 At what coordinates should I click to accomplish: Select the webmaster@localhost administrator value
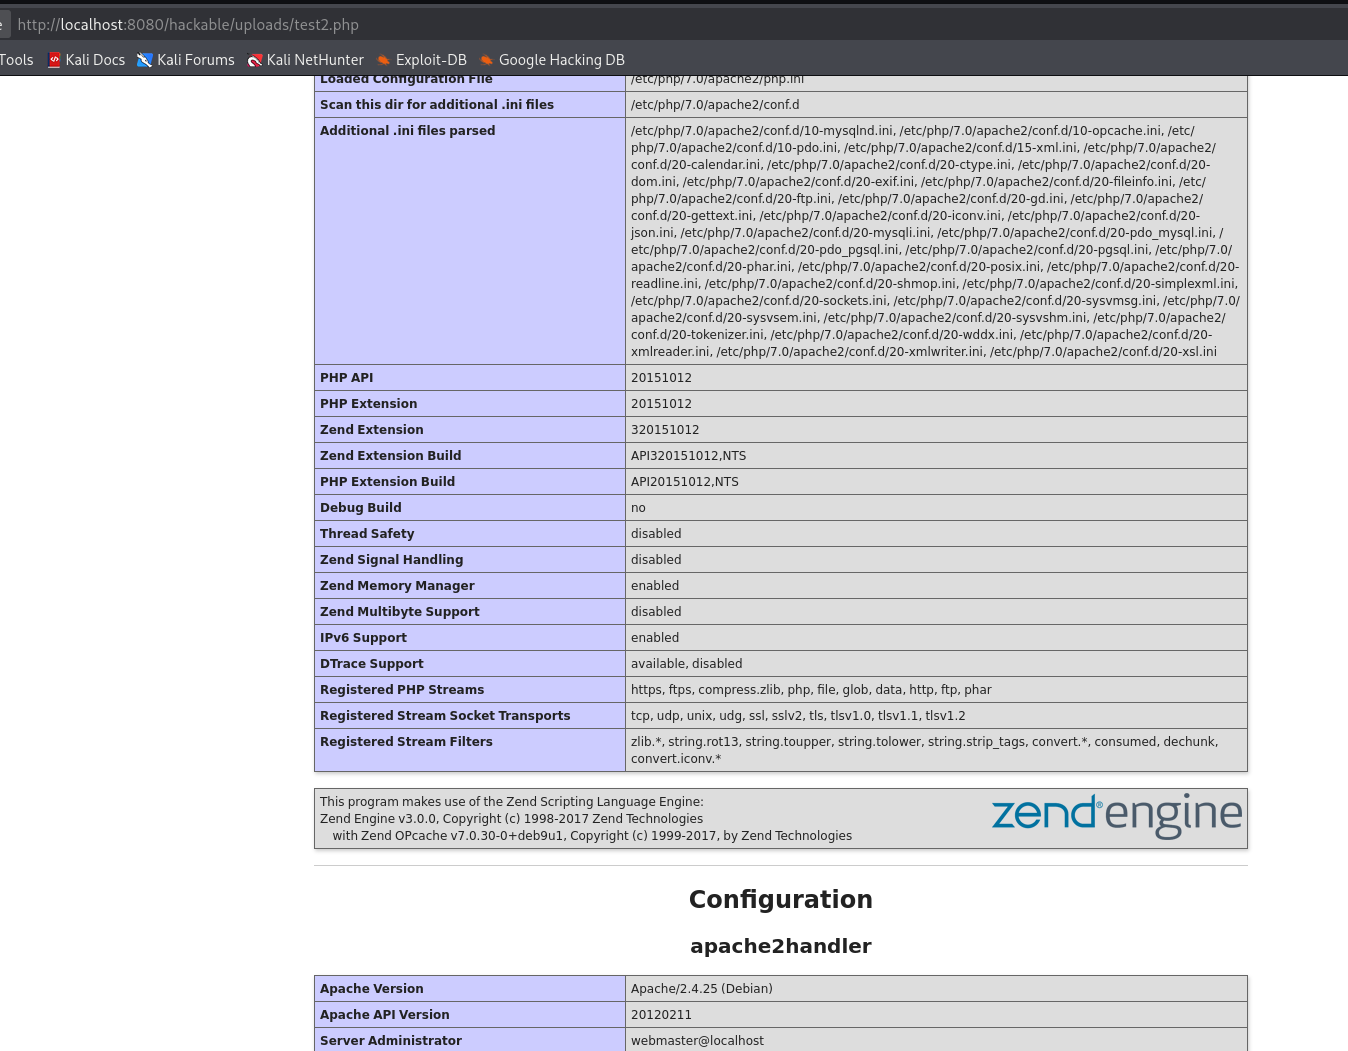(697, 1041)
